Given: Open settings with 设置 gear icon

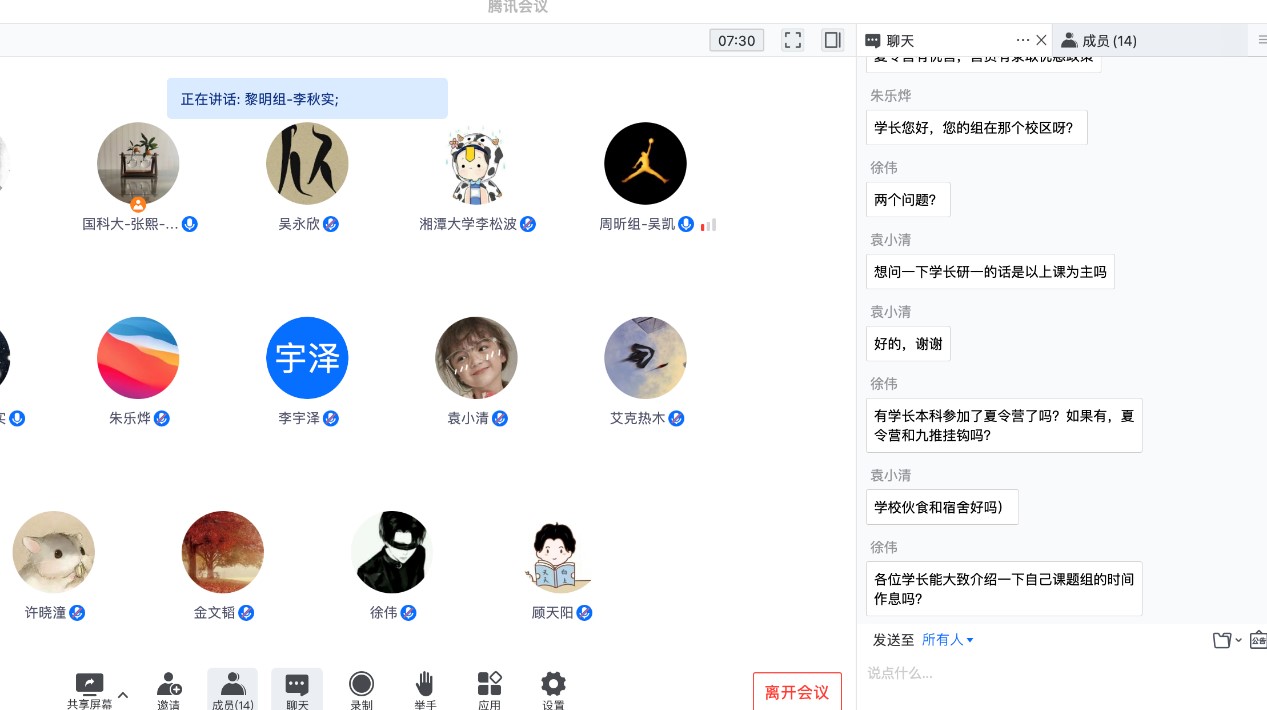Looking at the screenshot, I should point(553,689).
